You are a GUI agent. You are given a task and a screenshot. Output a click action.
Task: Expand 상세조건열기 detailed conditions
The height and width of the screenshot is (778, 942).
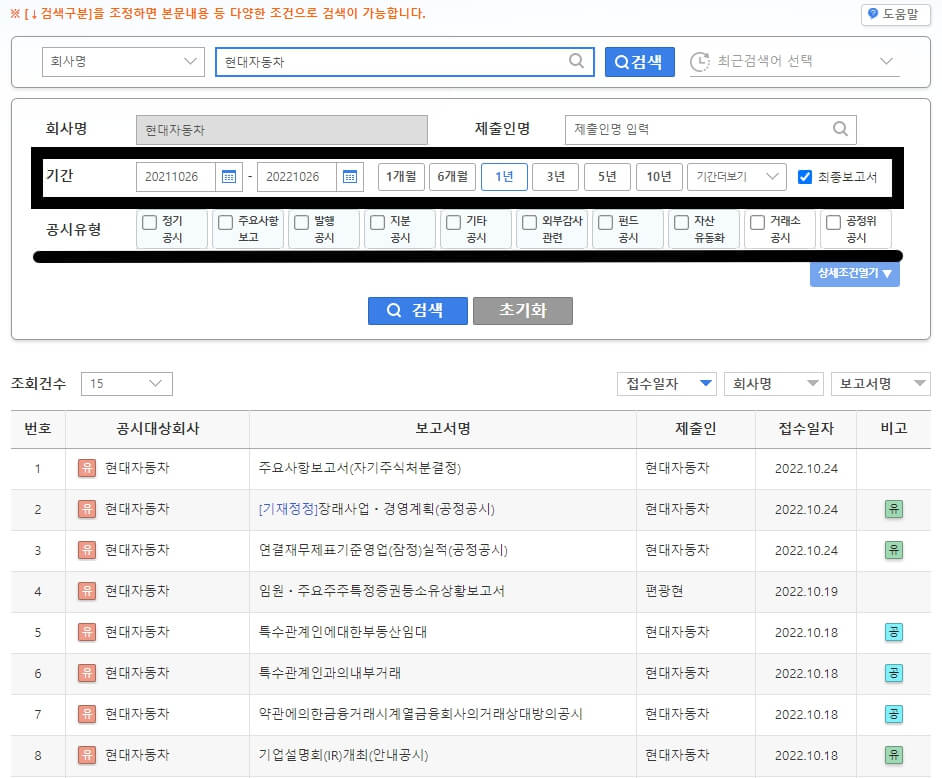click(x=854, y=273)
